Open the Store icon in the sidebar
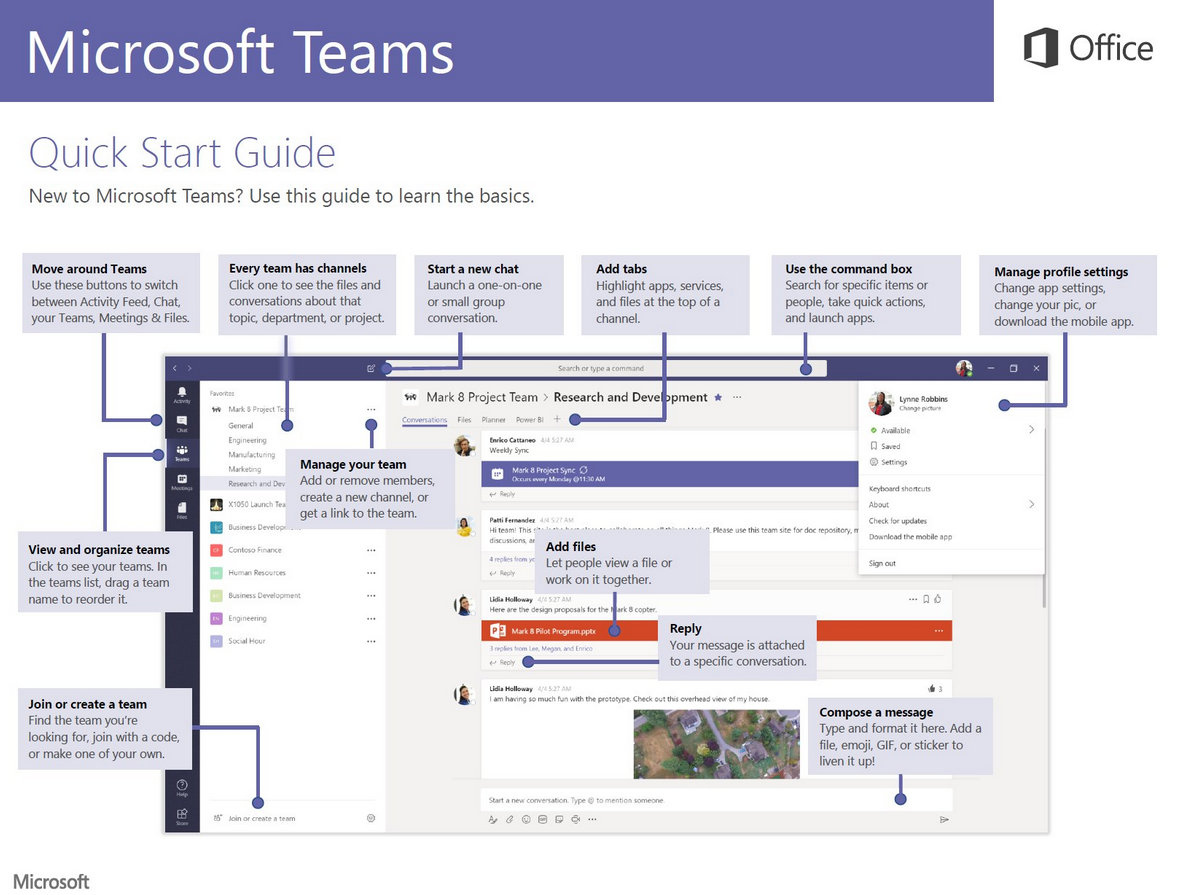This screenshot has width=1179, height=895. [182, 817]
